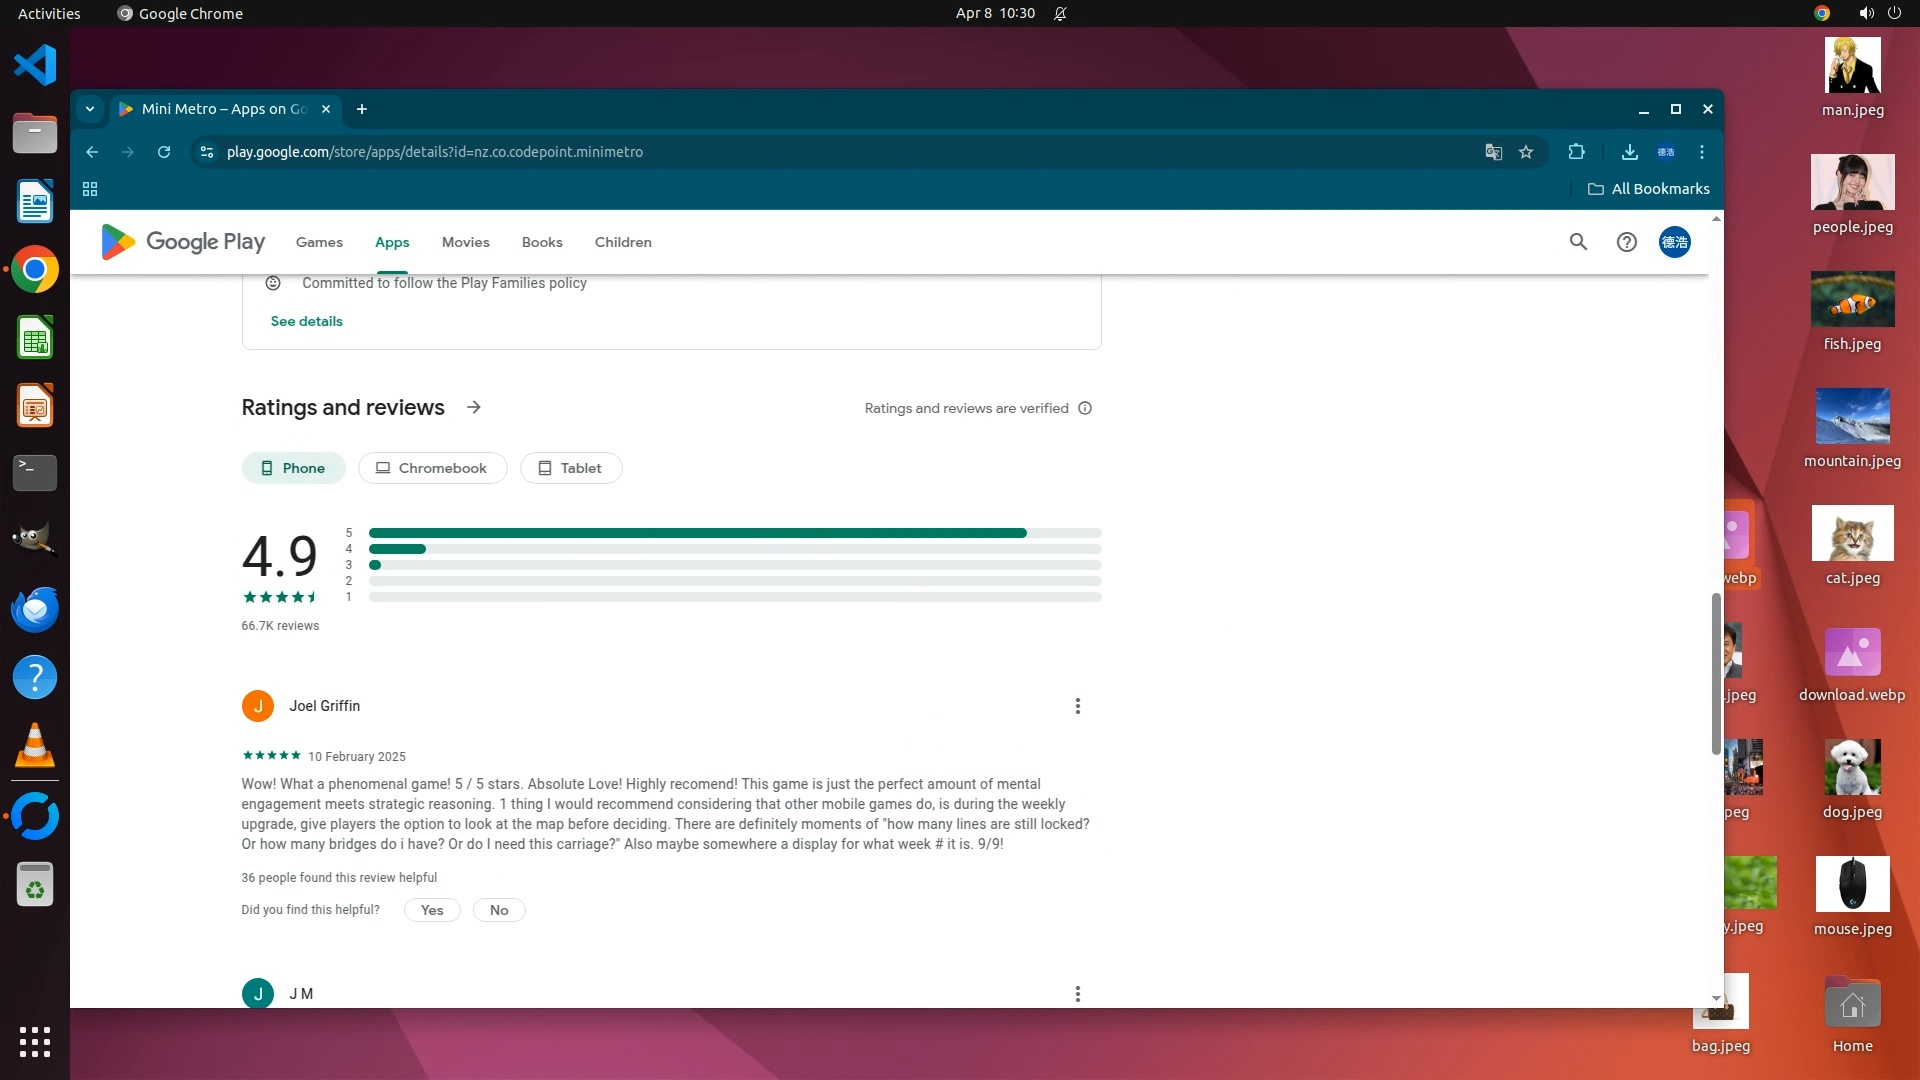
Task: Open the Google Play help icon
Action: pos(1627,242)
